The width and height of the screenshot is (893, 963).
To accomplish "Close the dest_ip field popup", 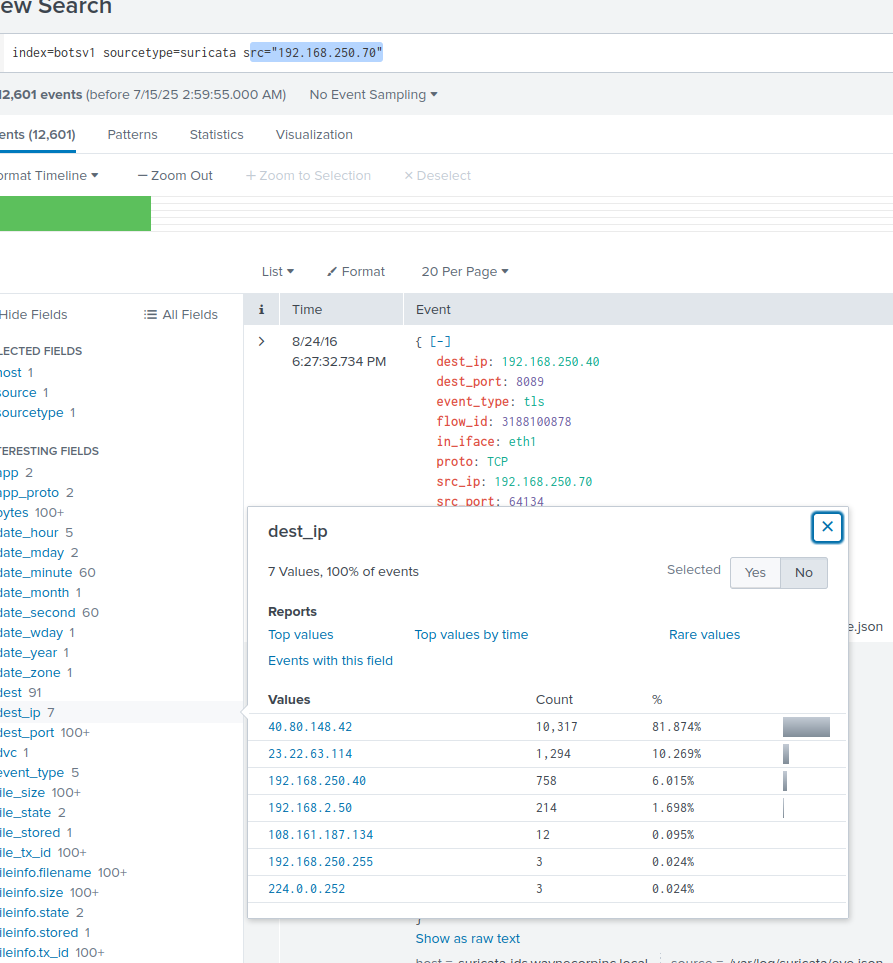I will pos(827,527).
